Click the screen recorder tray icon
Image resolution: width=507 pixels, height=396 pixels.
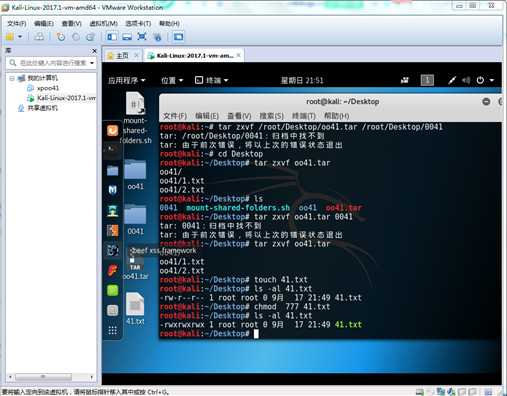click(405, 80)
